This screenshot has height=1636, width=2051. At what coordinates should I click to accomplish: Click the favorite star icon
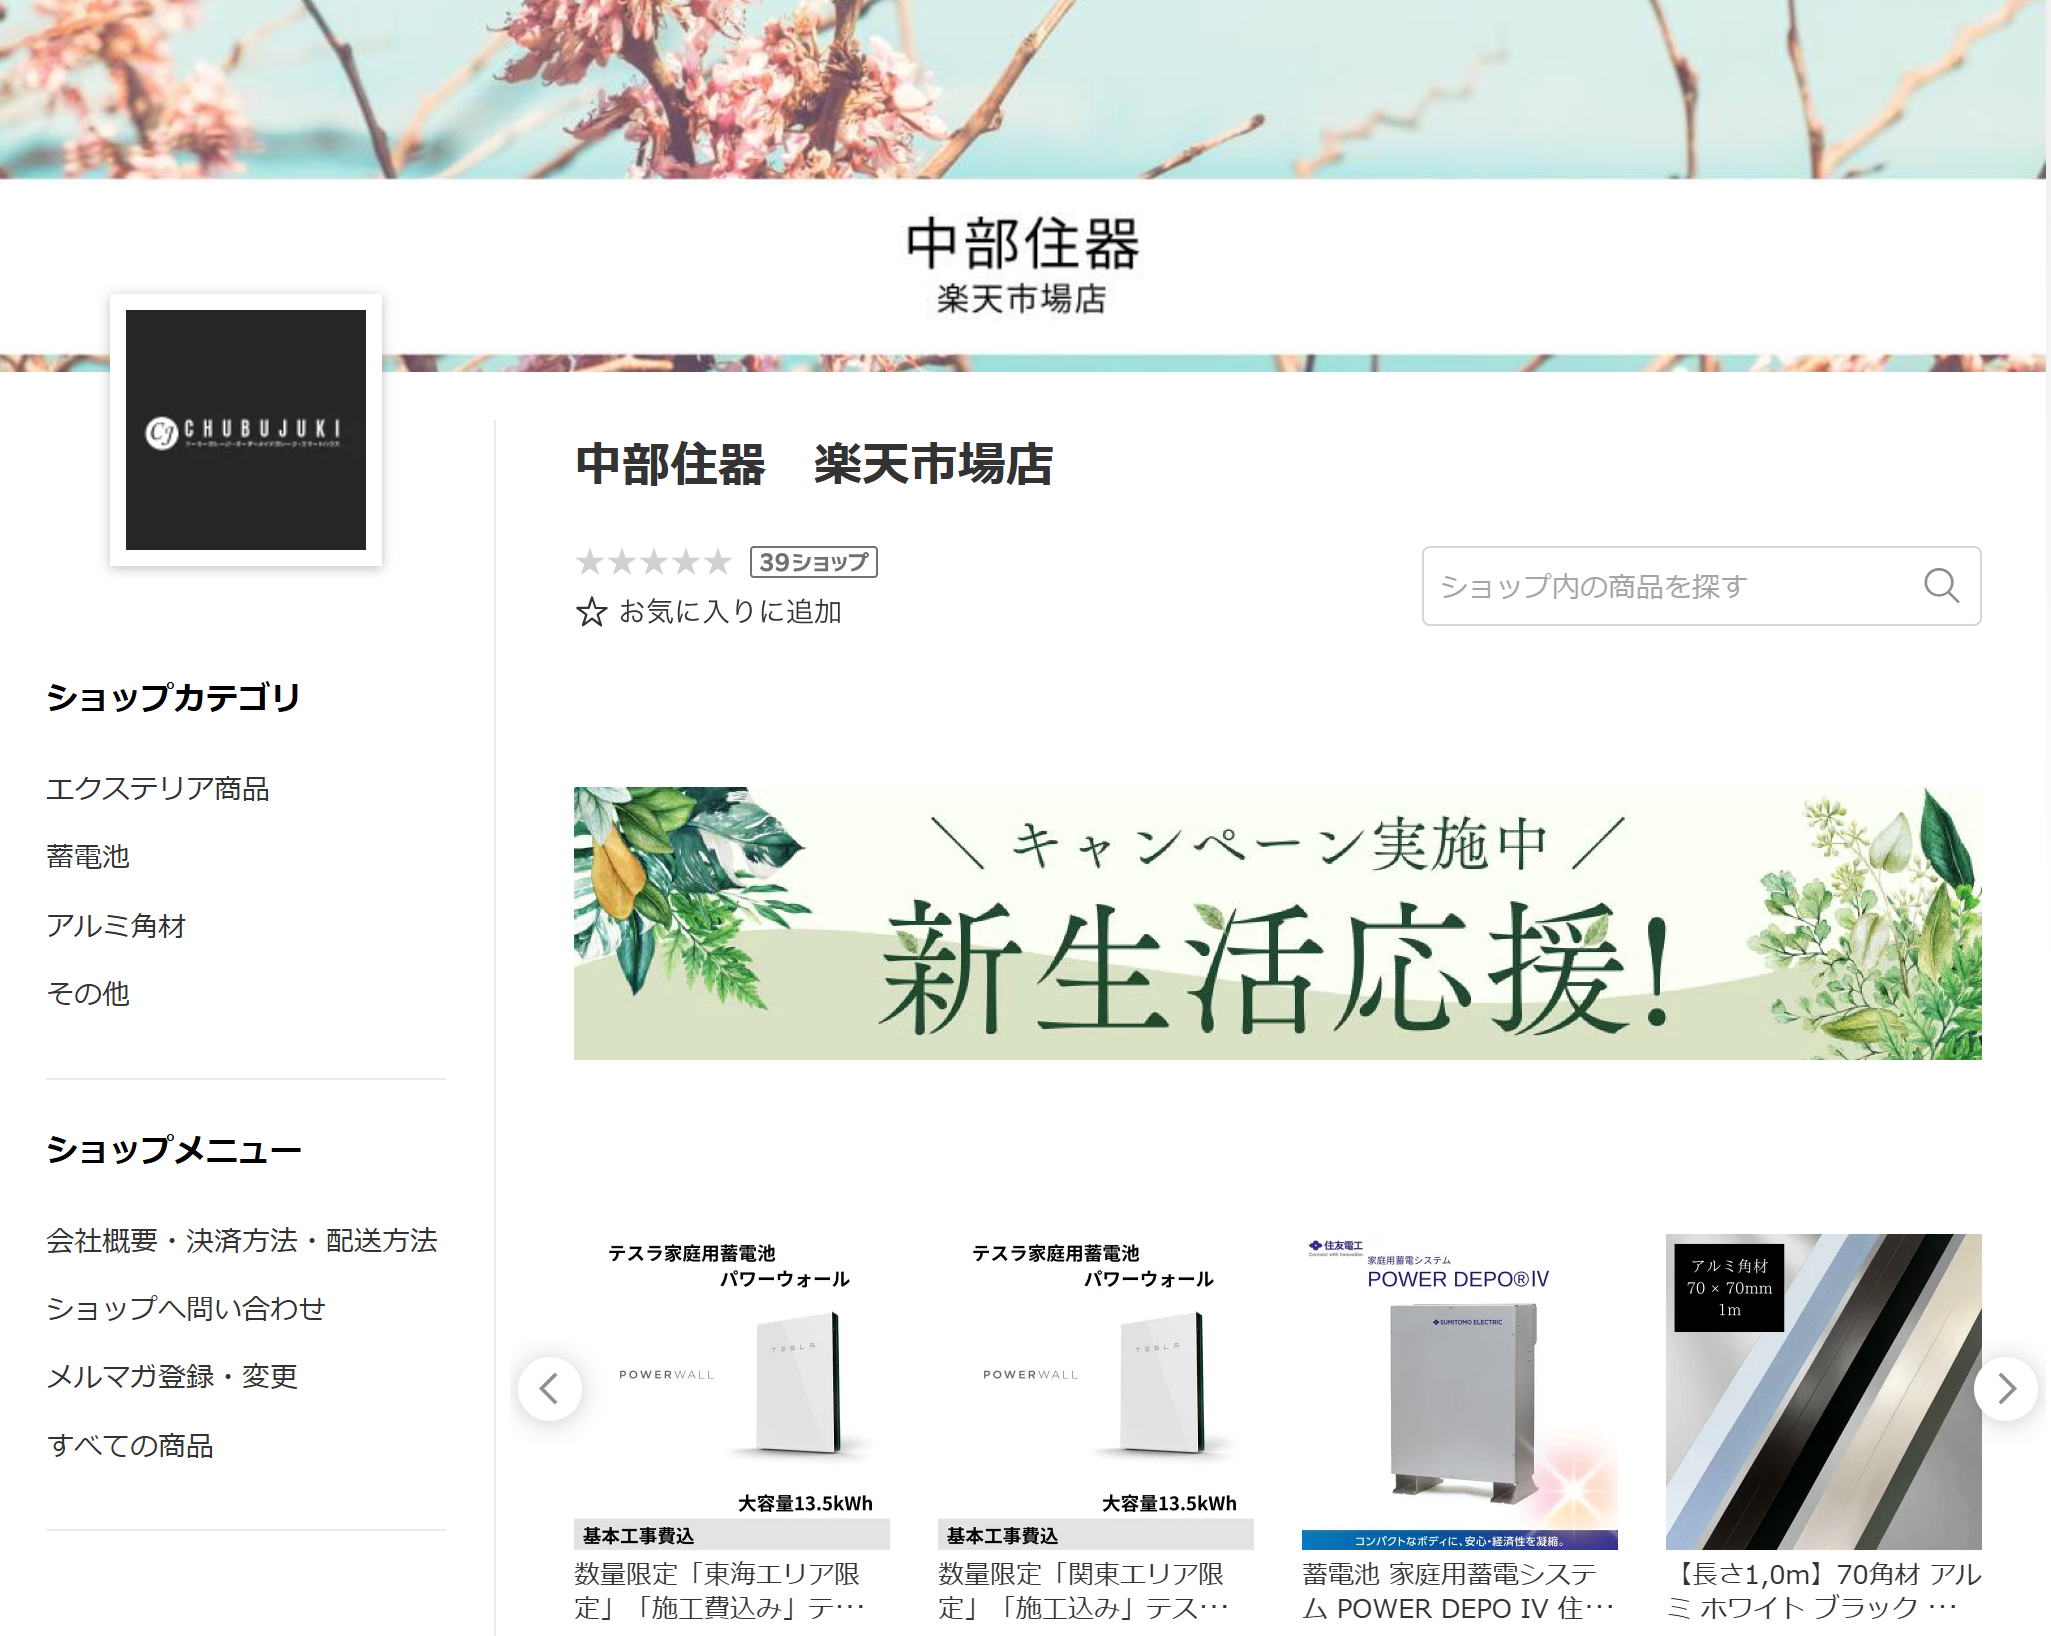tap(591, 612)
